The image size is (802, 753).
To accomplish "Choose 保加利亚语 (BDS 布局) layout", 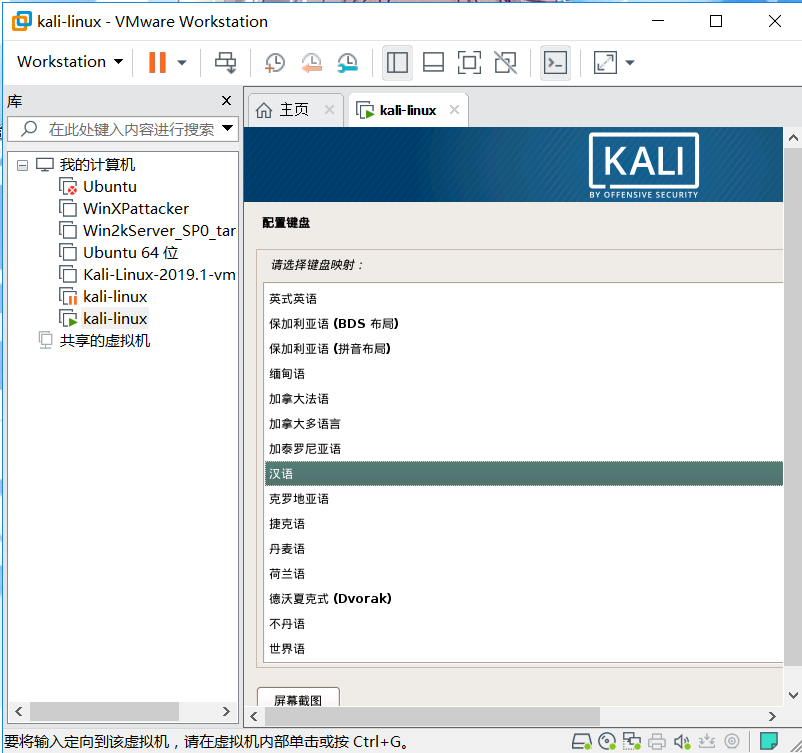I will [524, 324].
